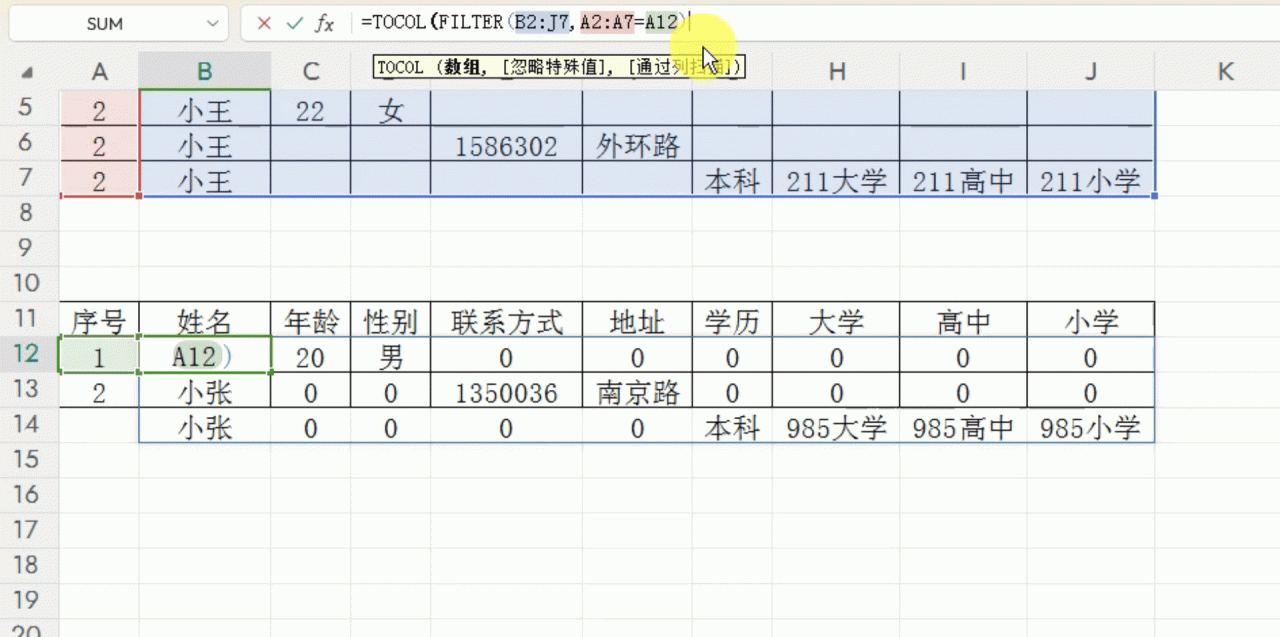This screenshot has height=637, width=1280.
Task: Click cell G7 containing 本科
Action: pos(732,181)
